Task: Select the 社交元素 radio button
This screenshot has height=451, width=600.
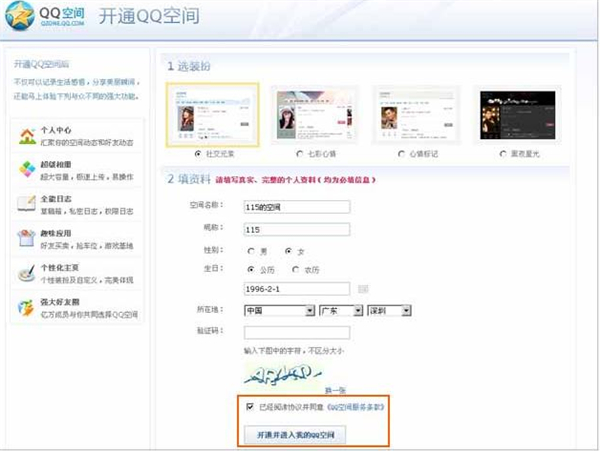Action: coord(198,154)
